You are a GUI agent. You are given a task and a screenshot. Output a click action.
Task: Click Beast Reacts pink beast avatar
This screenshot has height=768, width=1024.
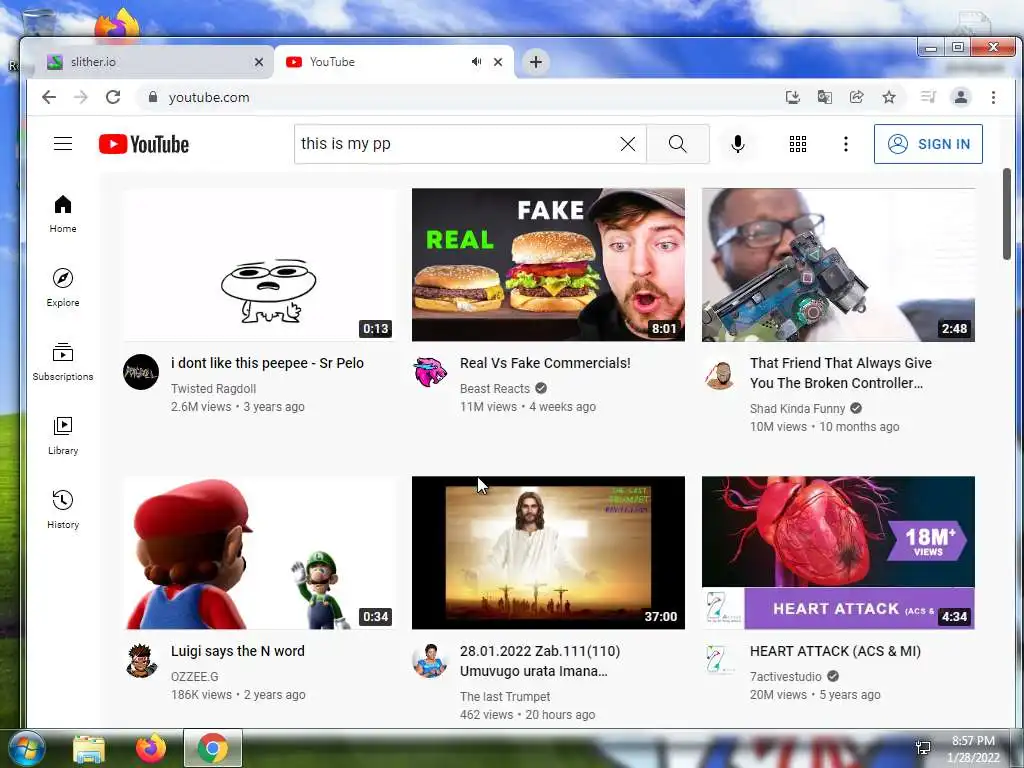tap(430, 372)
